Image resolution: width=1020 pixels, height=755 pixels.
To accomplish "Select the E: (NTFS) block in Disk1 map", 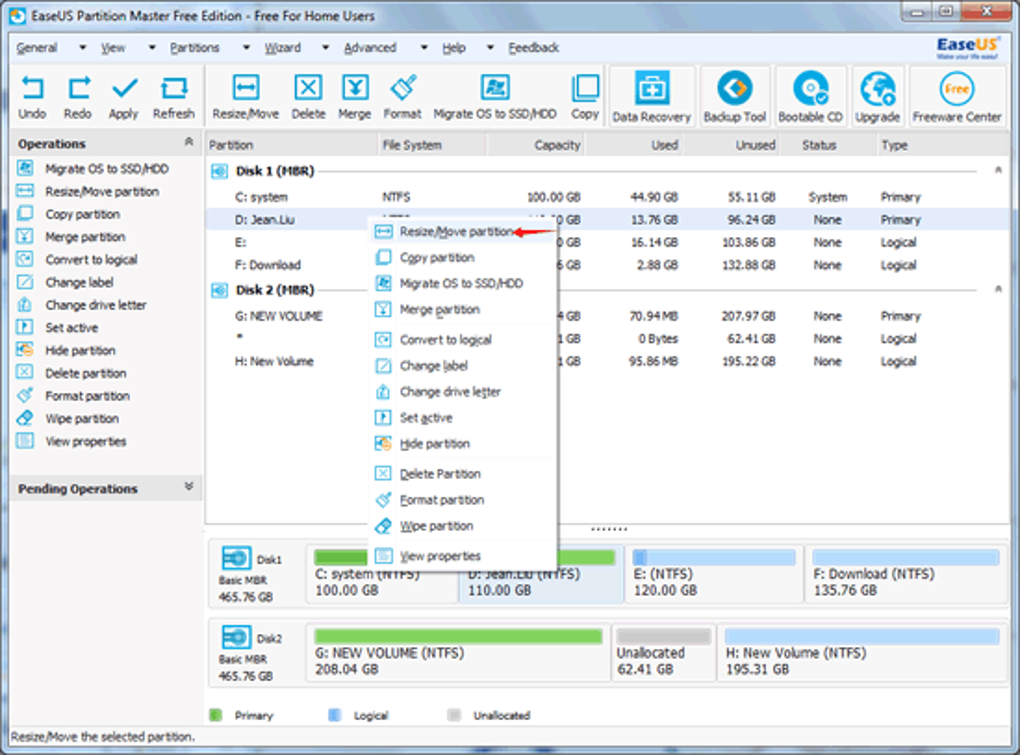I will click(x=714, y=574).
